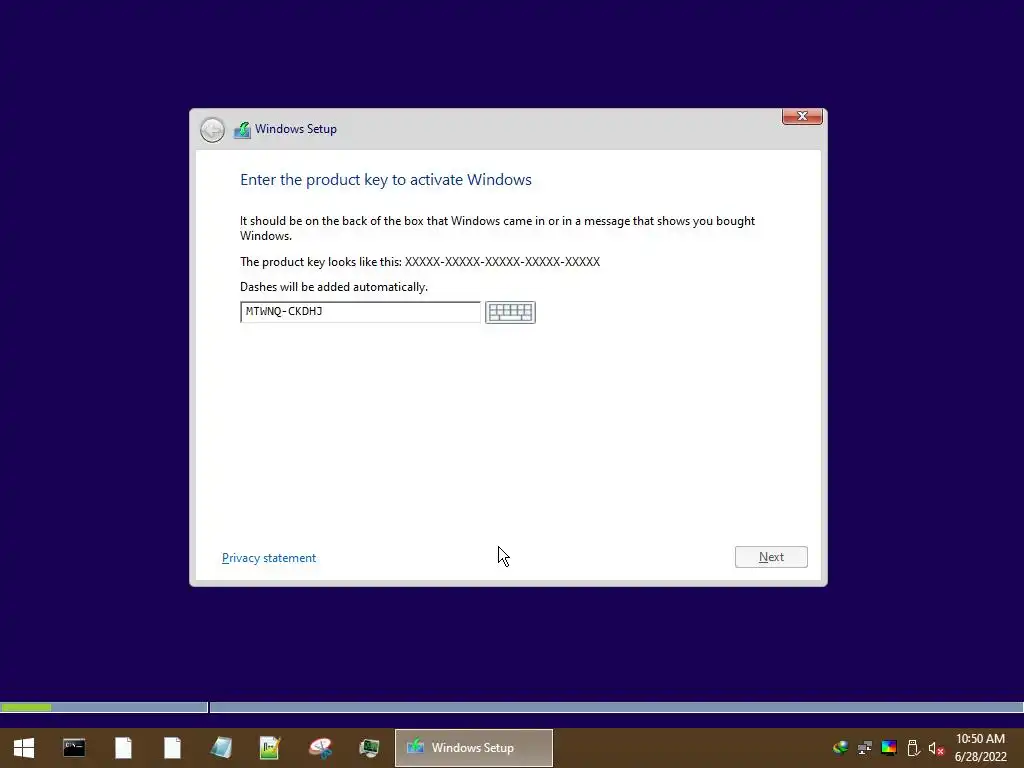1024x768 pixels.
Task: Click 'Dashes will be added automatically' text
Action: coord(334,287)
